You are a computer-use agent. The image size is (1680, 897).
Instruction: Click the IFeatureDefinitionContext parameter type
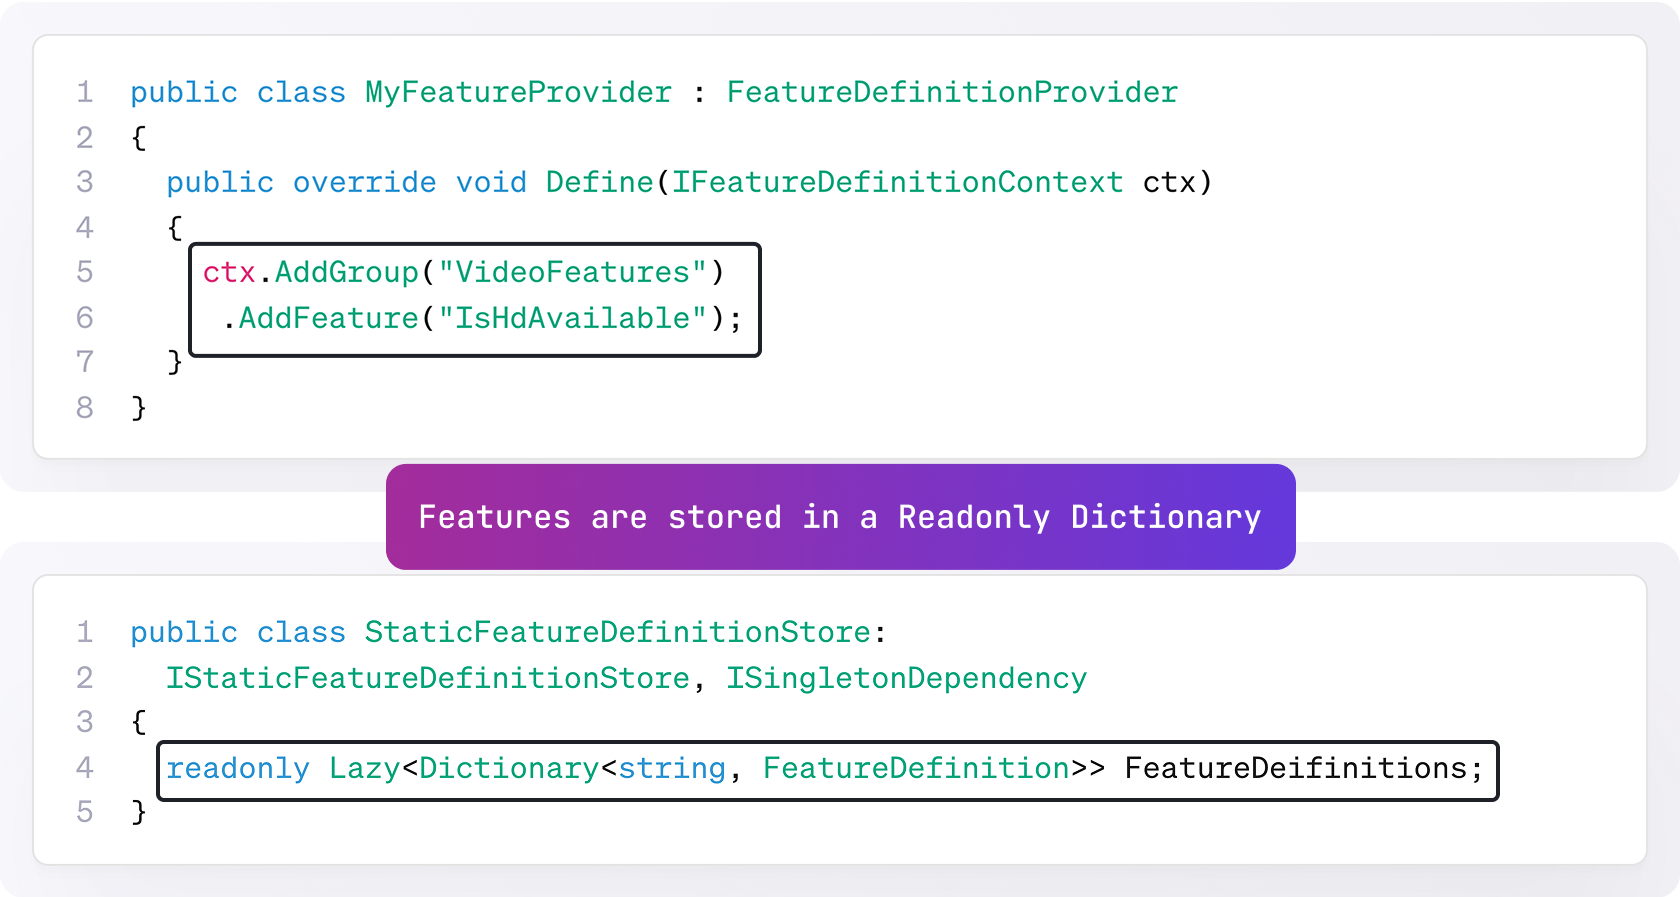[x=897, y=183]
